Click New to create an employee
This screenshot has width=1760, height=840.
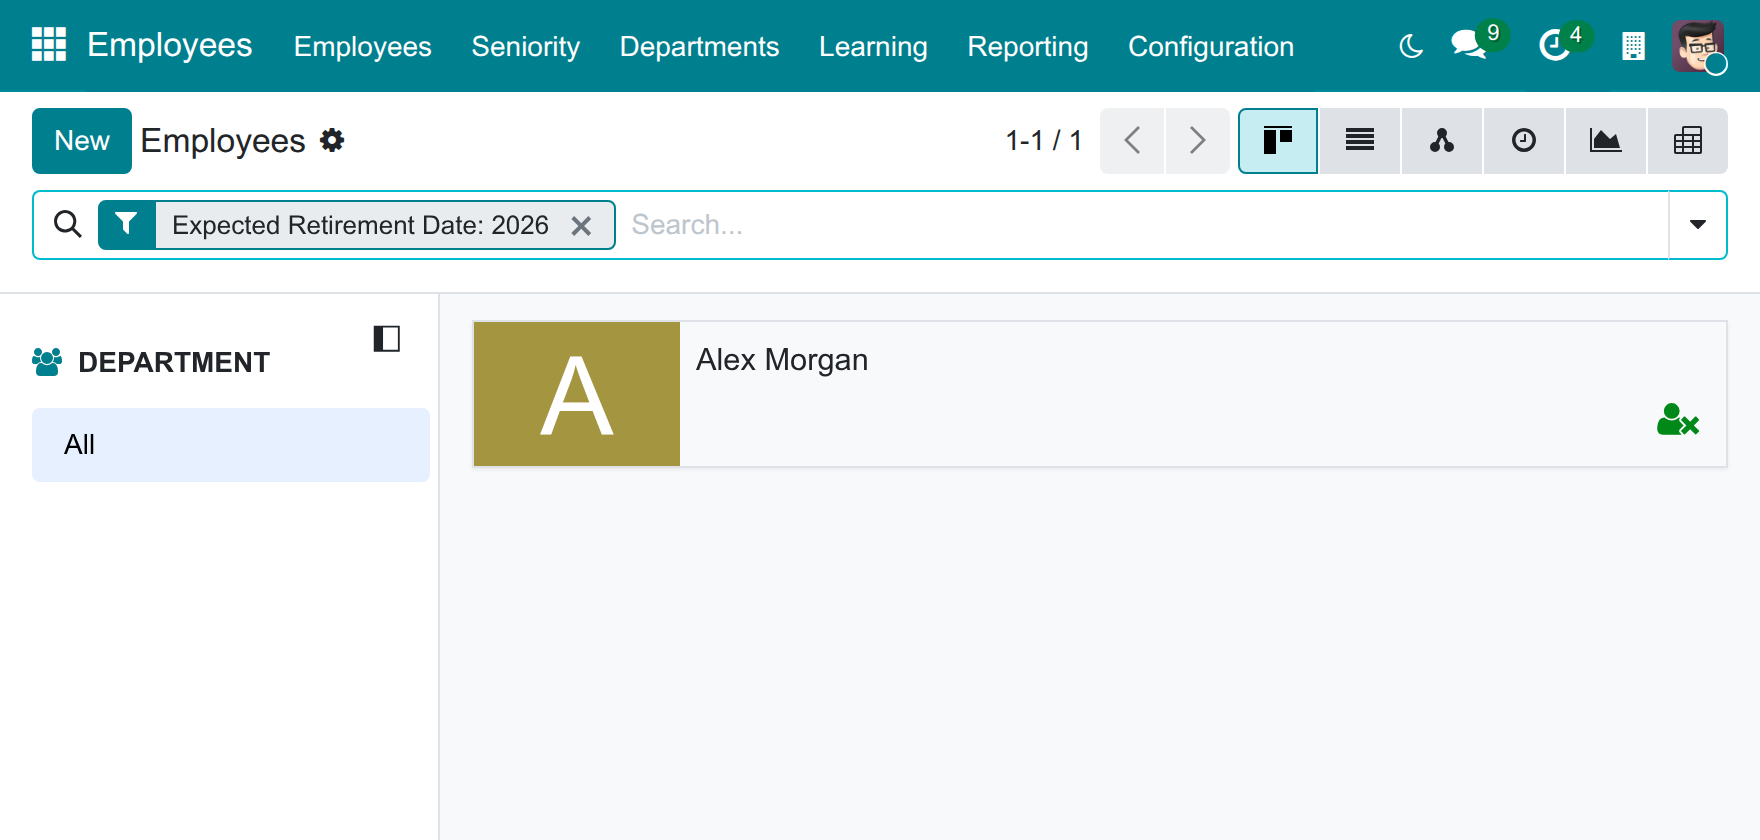coord(82,141)
